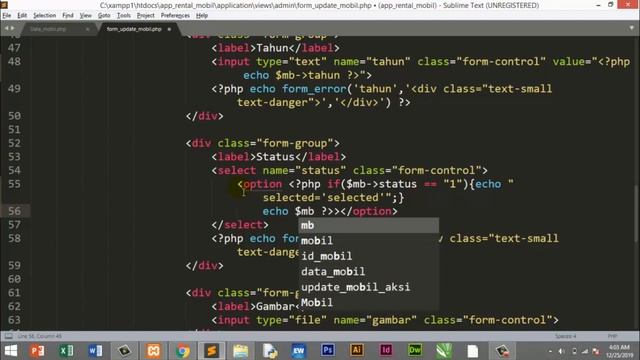This screenshot has height=360, width=640.
Task: Click the line and column status text
Action: 40,336
